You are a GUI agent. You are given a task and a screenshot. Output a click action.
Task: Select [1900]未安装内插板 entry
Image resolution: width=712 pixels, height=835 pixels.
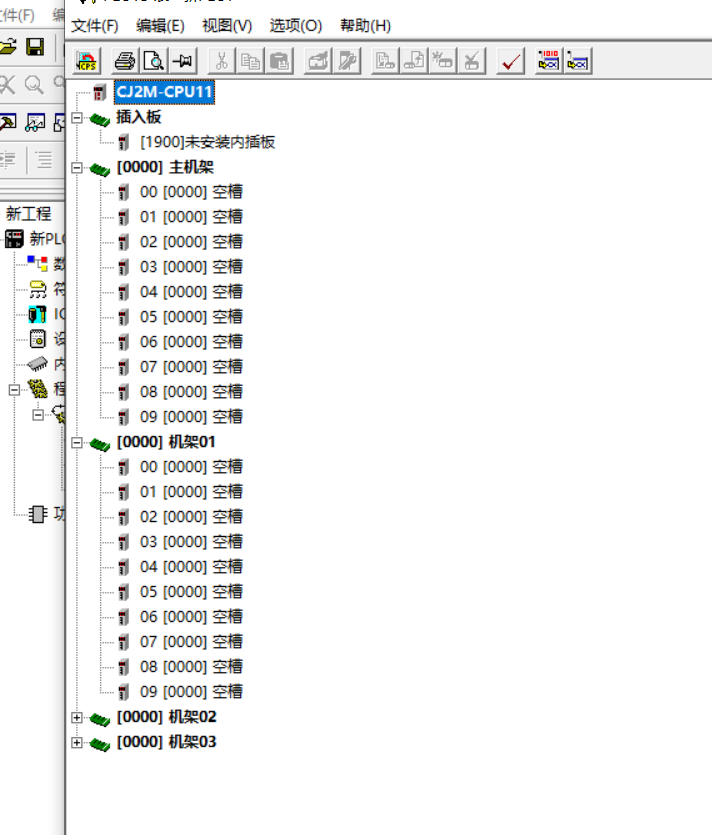point(207,143)
